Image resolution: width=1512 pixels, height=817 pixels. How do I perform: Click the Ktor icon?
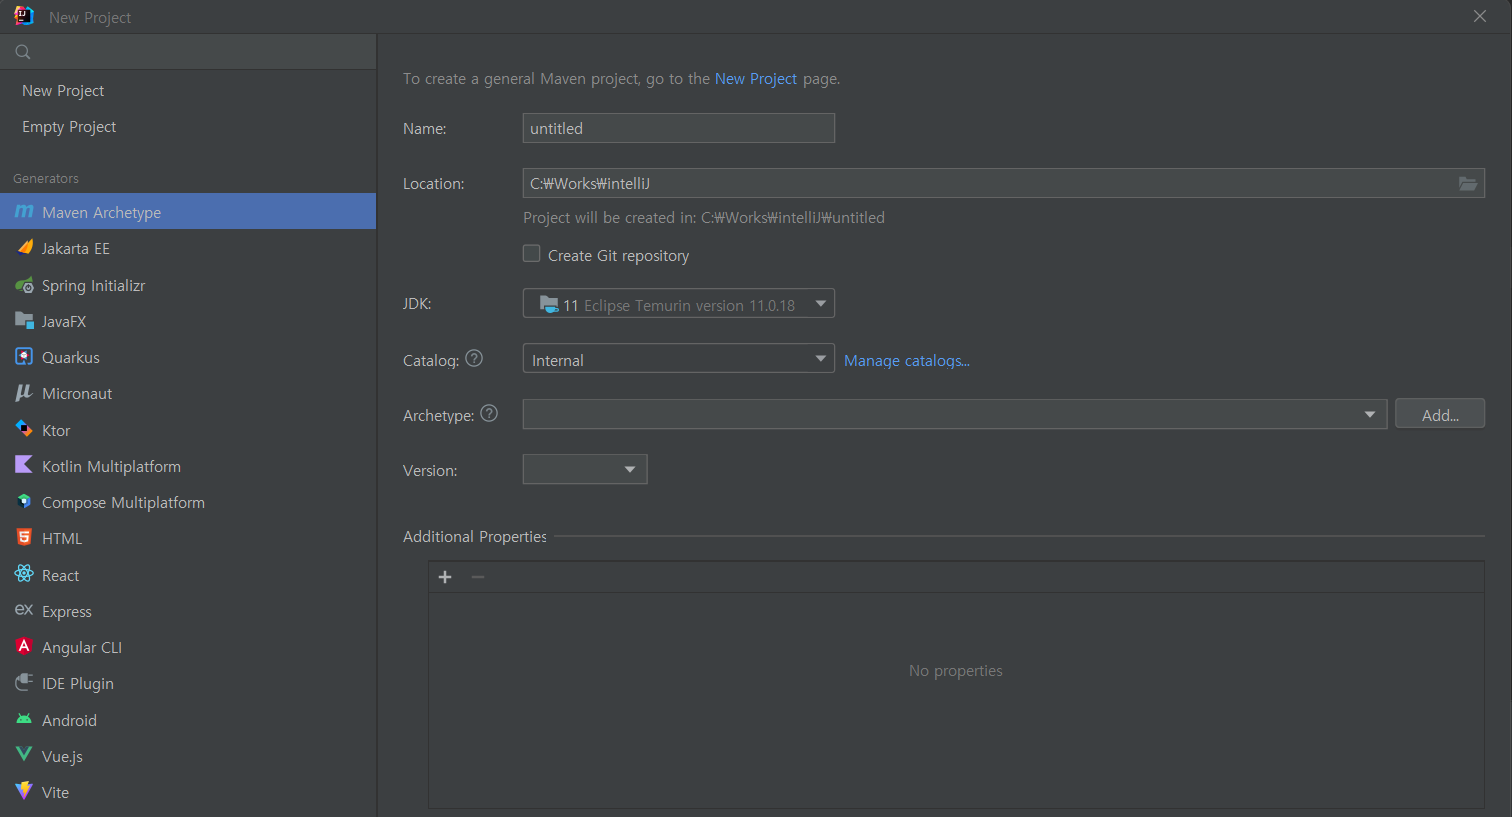[x=24, y=430]
